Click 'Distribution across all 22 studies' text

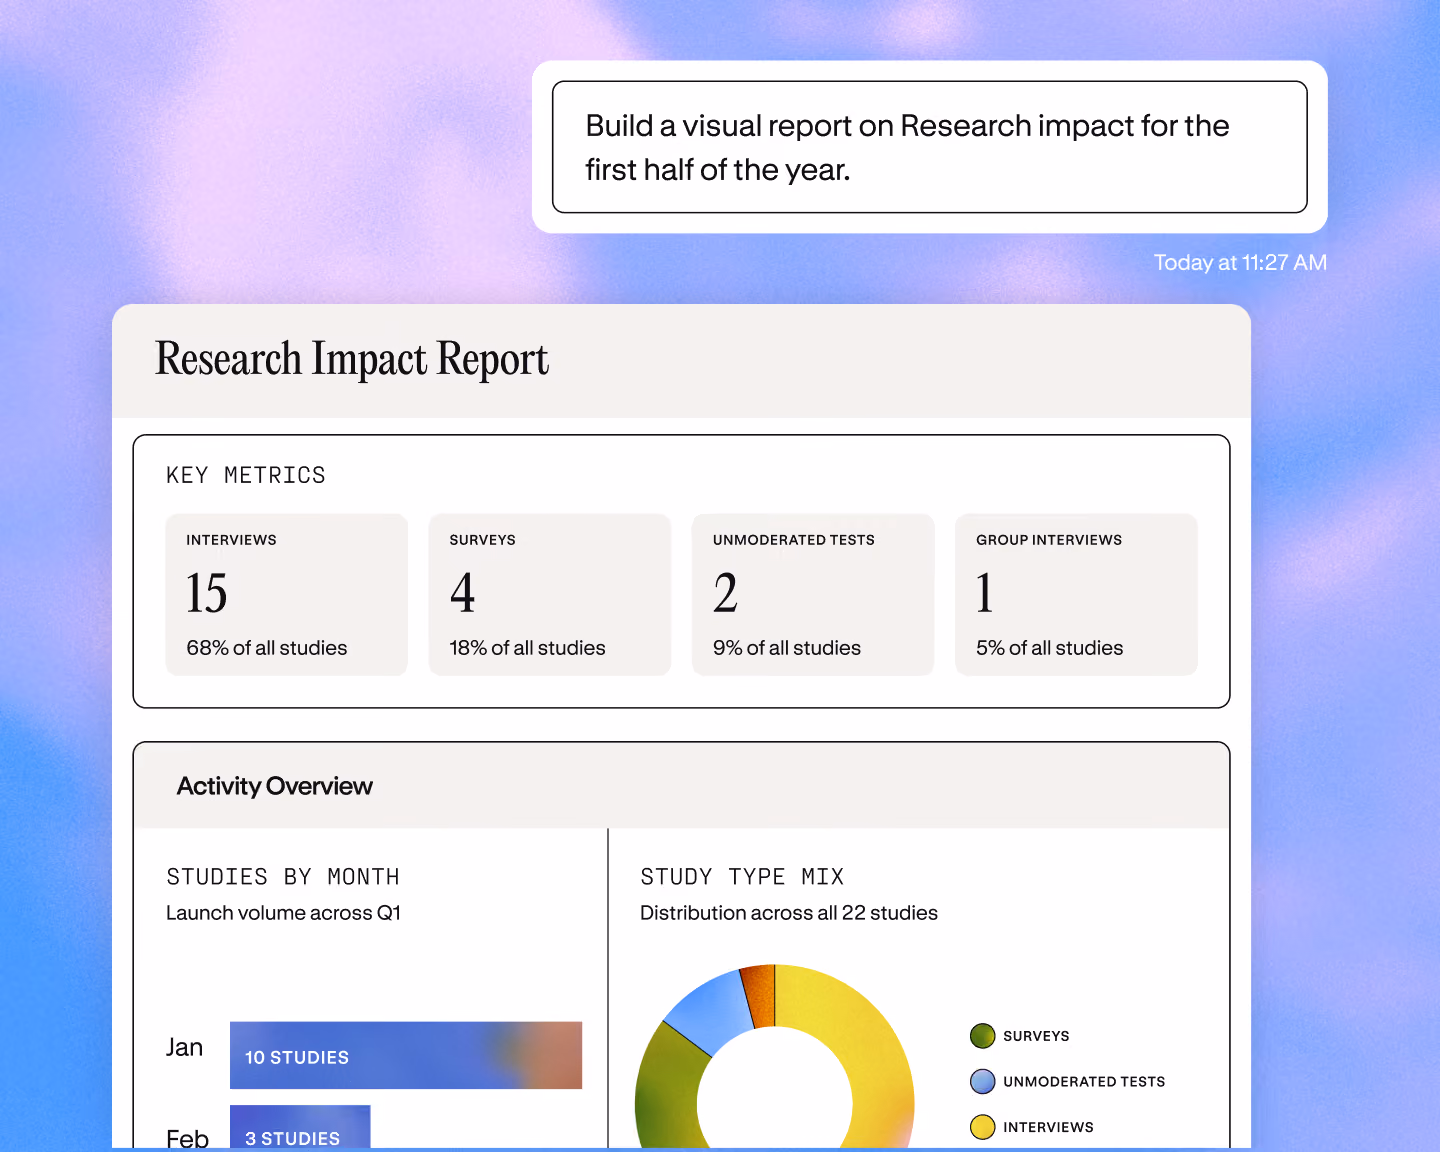(789, 913)
